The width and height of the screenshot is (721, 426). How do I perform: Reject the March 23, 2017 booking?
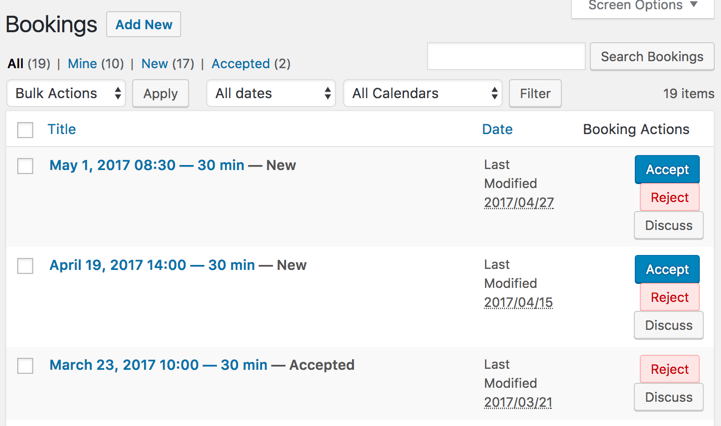coord(669,369)
